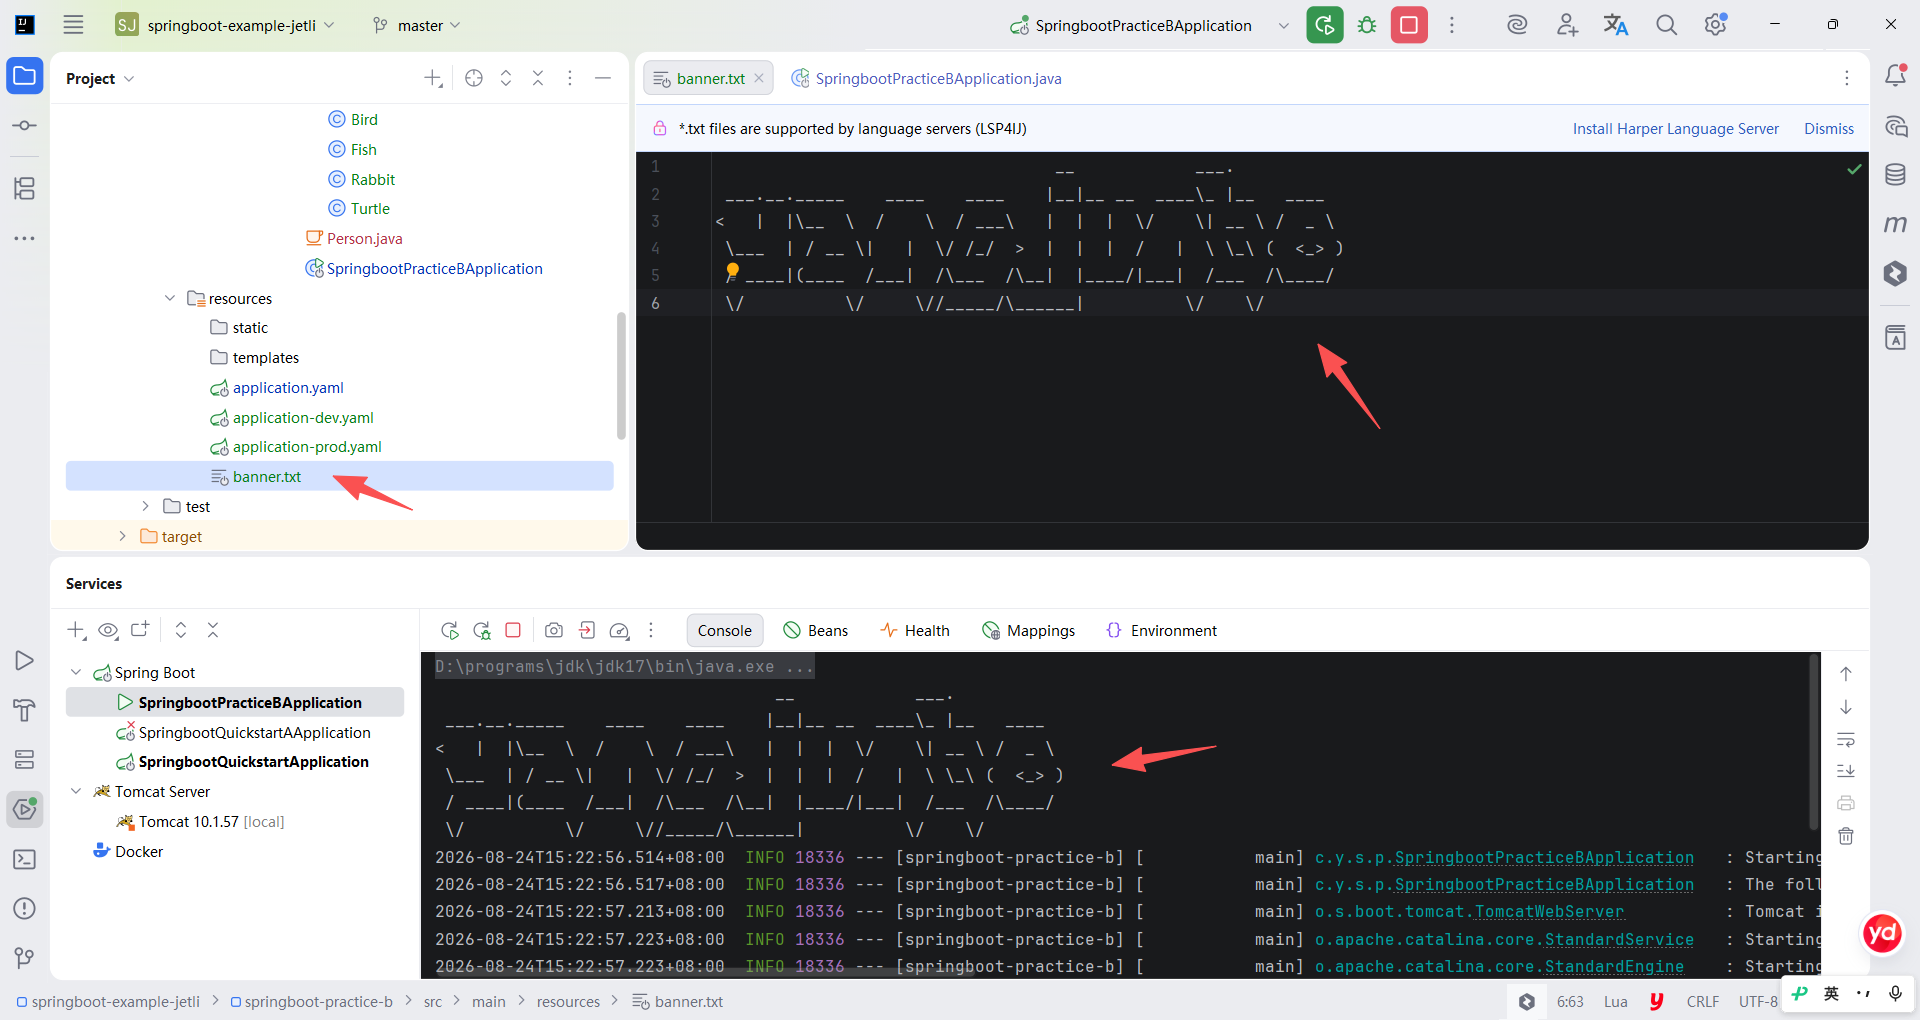Viewport: 1920px width, 1020px height.
Task: Toggle scroll to end in console
Action: click(1846, 771)
